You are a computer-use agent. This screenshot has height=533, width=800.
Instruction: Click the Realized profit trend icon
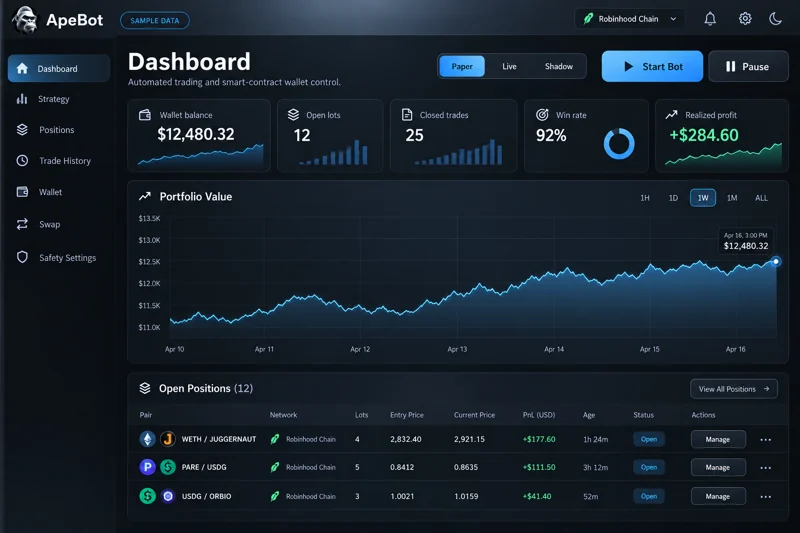671,115
